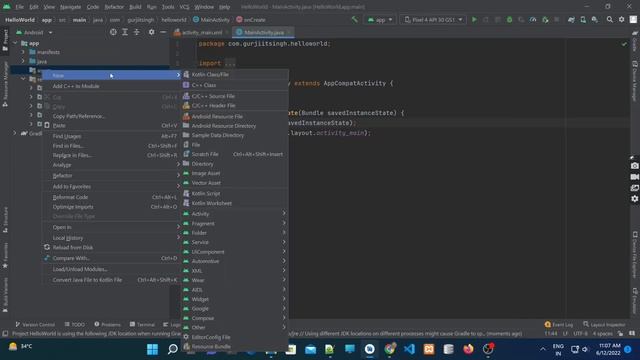Choose Android Resource Directory menu item
Screen dimensions: 640x360
235,126
